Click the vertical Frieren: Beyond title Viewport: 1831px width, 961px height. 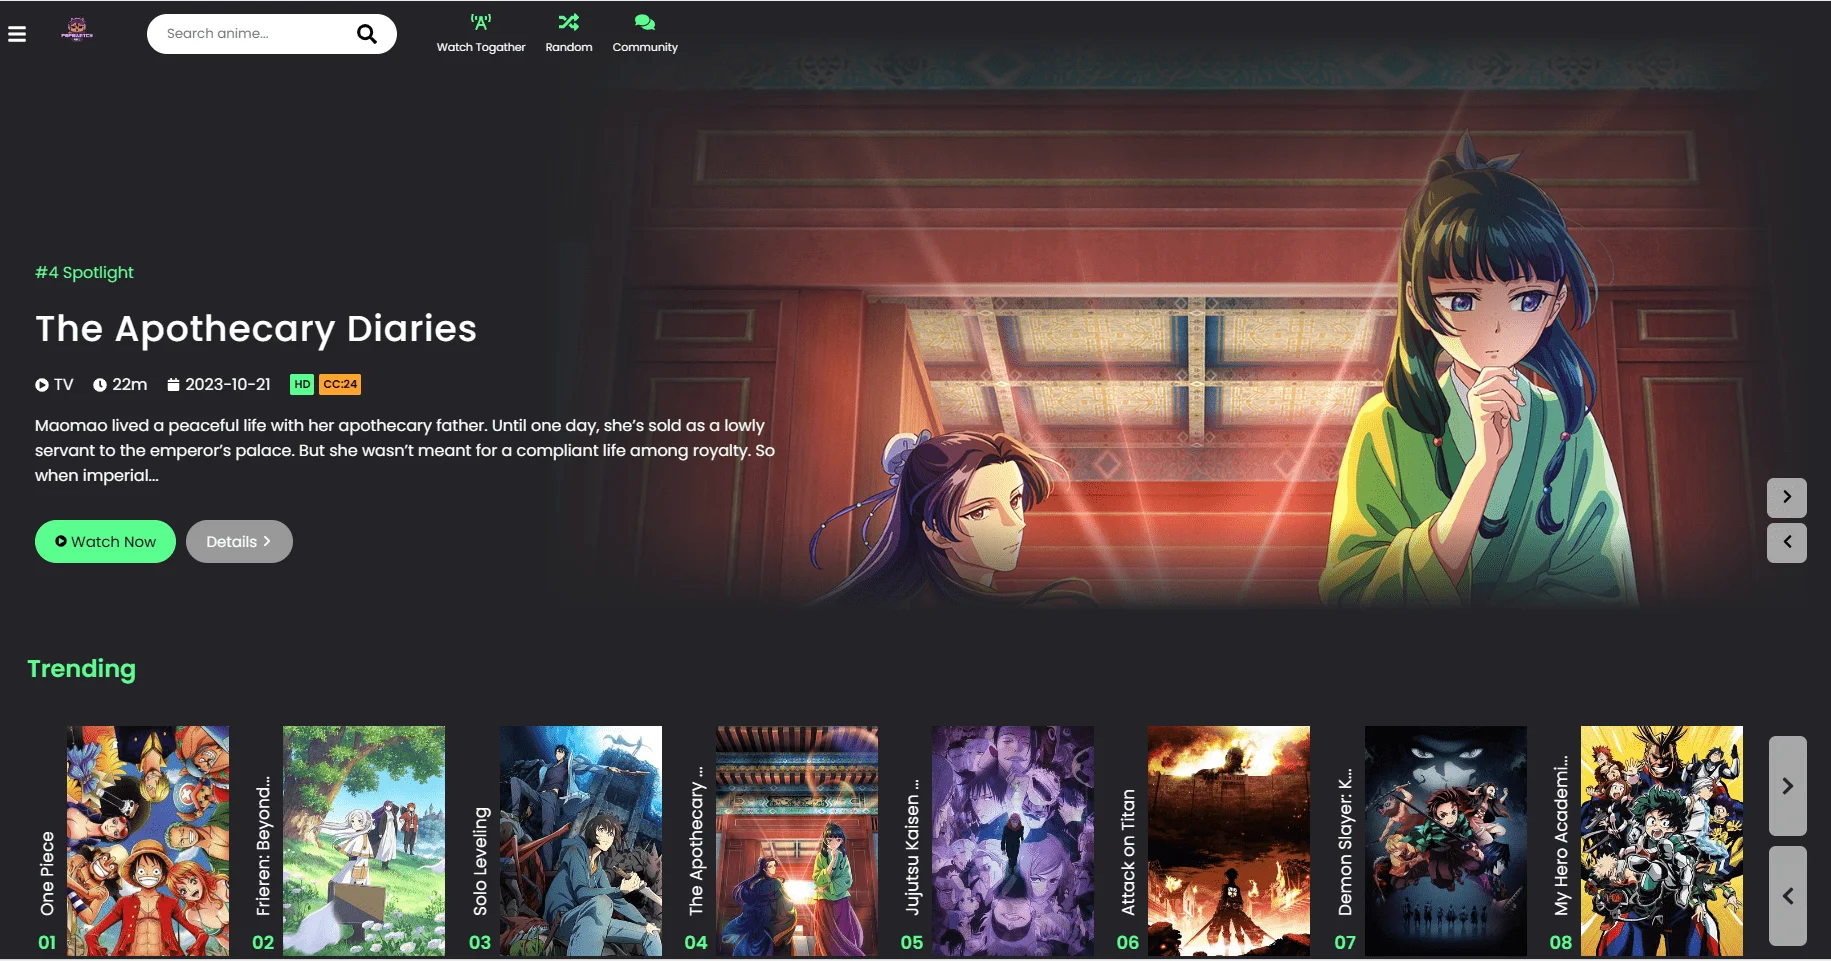263,847
